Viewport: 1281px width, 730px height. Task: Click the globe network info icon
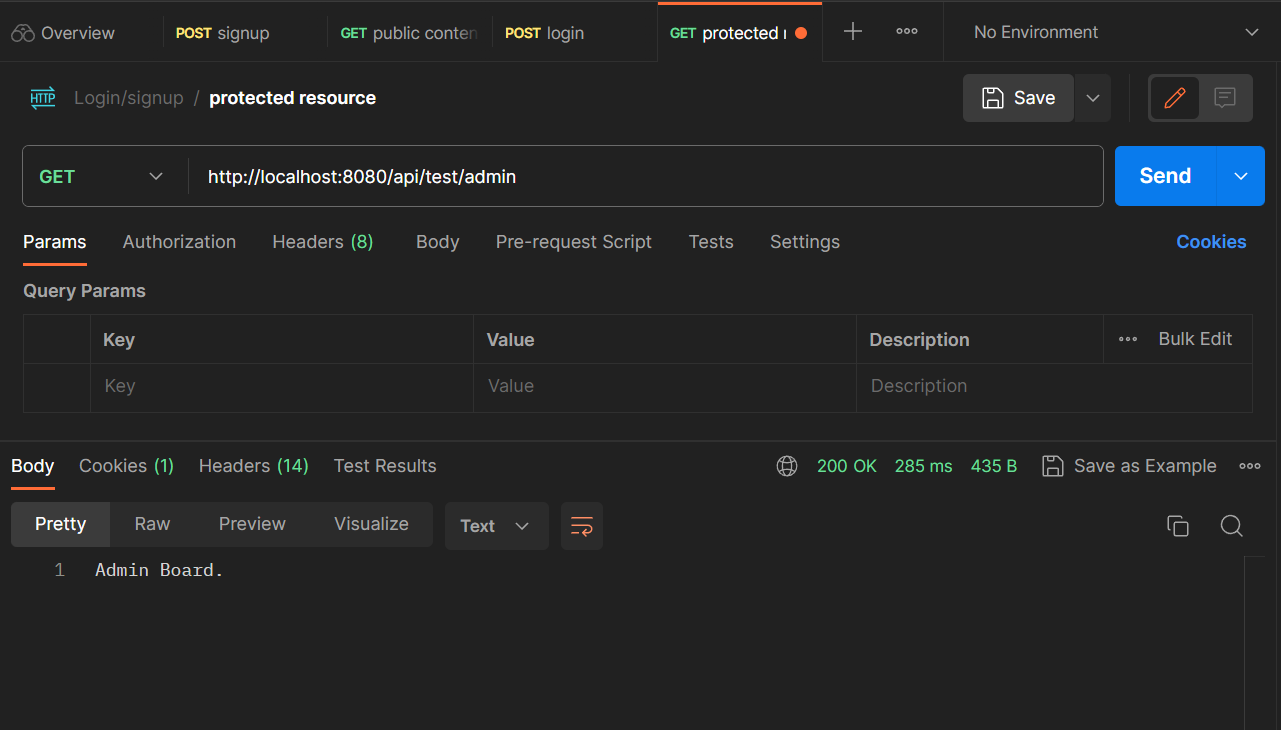pos(787,465)
